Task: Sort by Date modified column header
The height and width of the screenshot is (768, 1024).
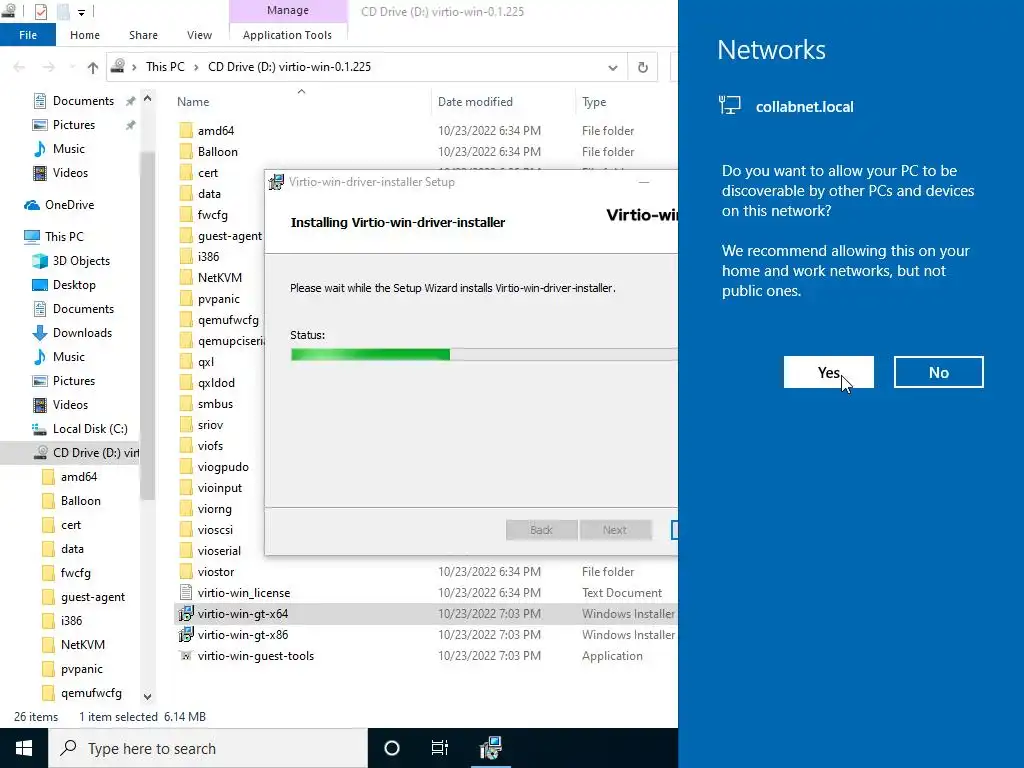Action: click(475, 102)
